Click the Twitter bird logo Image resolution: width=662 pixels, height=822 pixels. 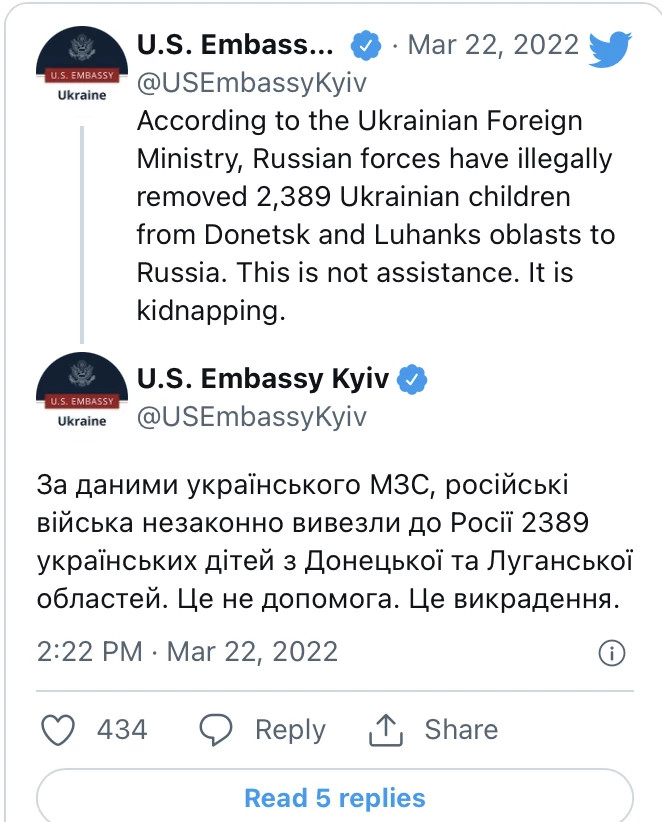610,49
